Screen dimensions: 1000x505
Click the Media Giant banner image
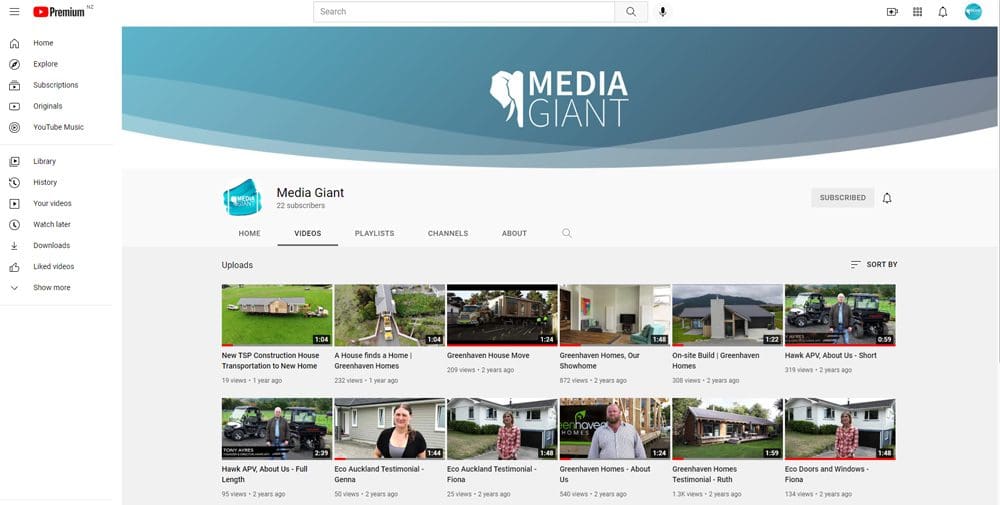click(561, 98)
